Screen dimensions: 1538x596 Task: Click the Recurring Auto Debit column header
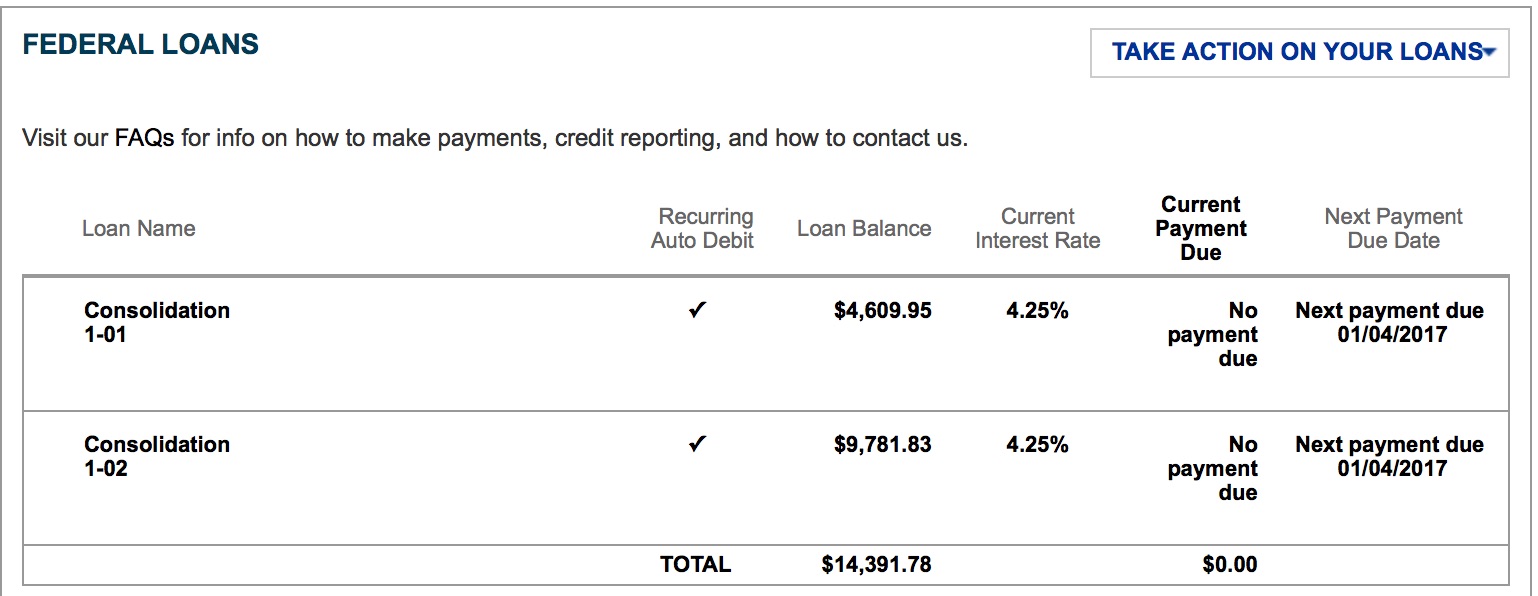click(703, 229)
